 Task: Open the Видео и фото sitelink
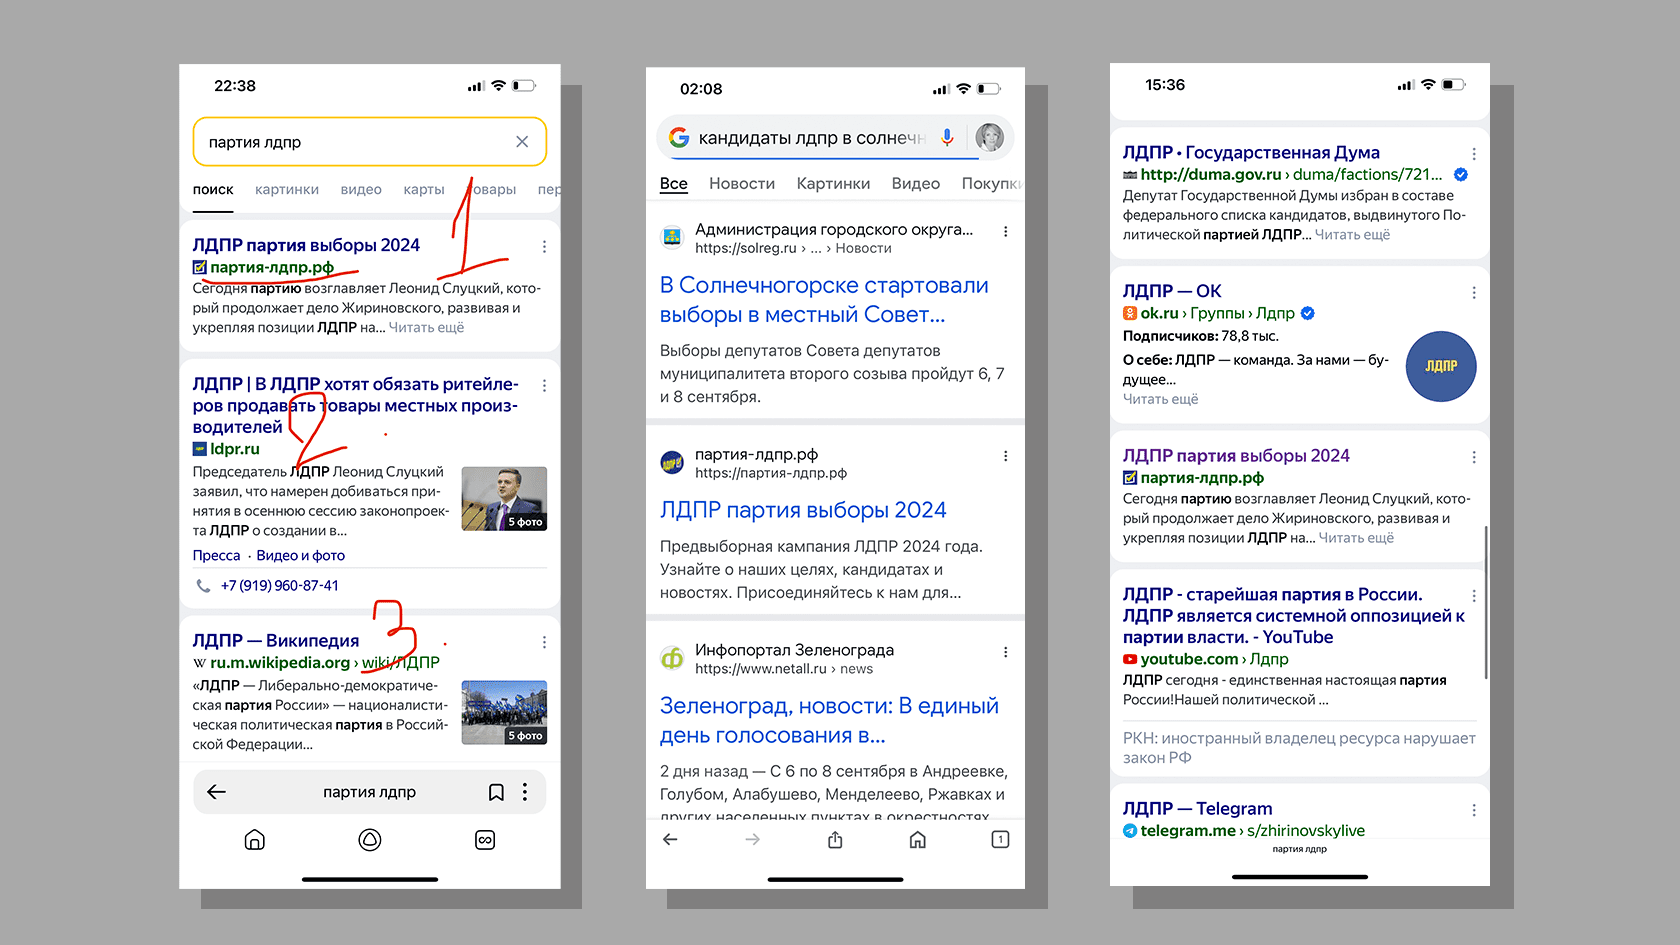pyautogui.click(x=300, y=555)
